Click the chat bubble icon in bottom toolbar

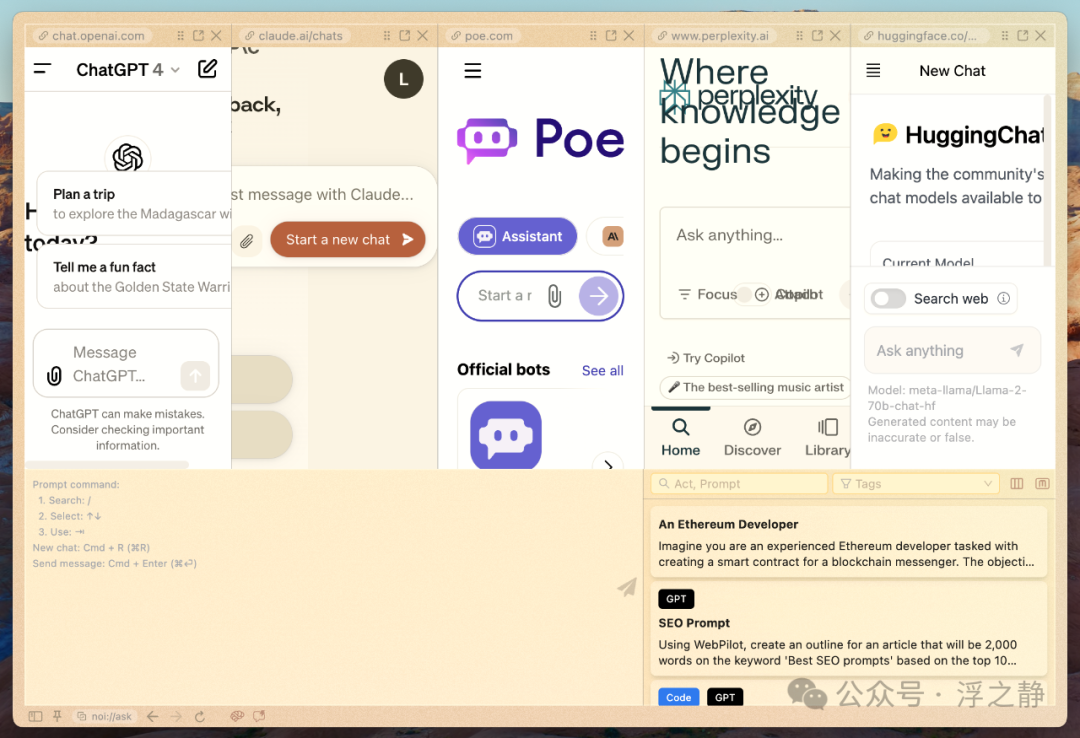pyautogui.click(x=259, y=717)
